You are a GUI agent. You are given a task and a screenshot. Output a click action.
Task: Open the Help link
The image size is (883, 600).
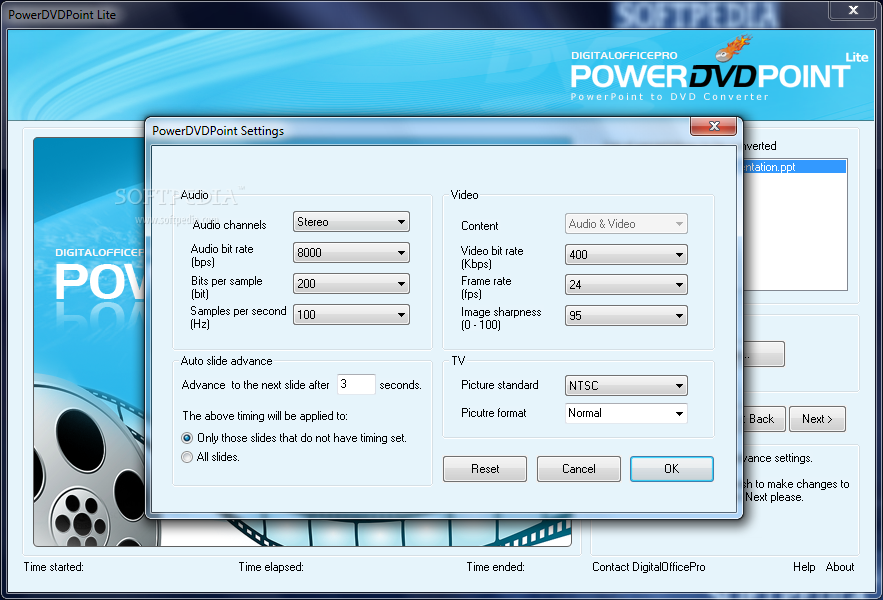(x=804, y=567)
